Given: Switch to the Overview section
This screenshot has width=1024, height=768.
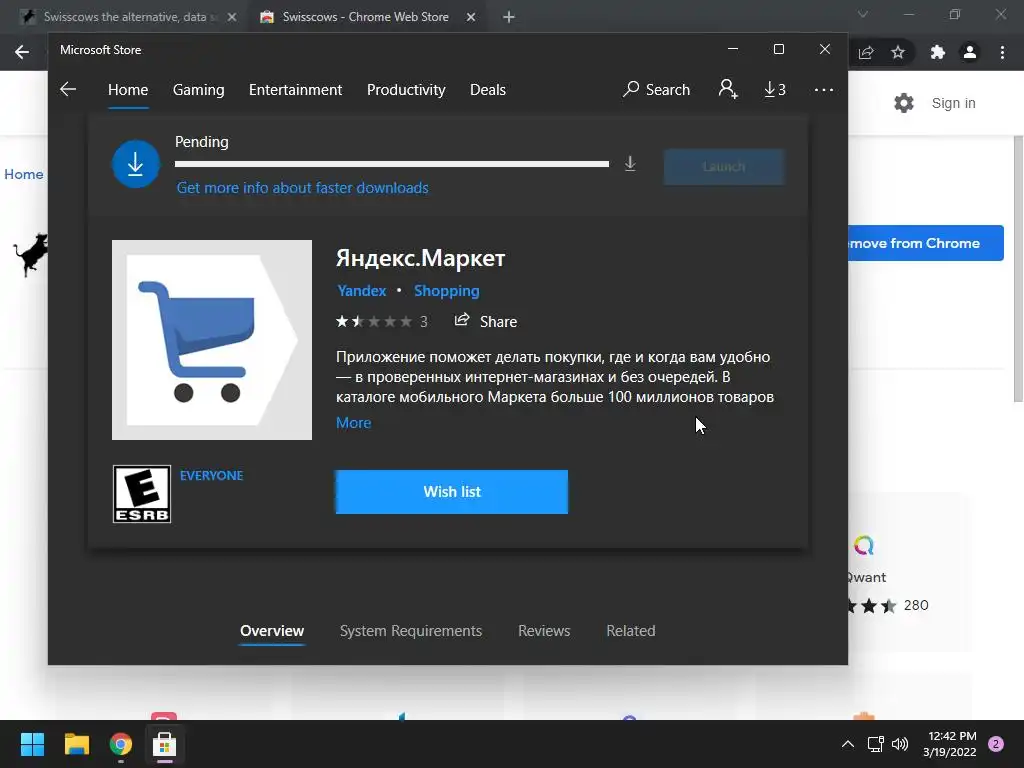Looking at the screenshot, I should [272, 631].
